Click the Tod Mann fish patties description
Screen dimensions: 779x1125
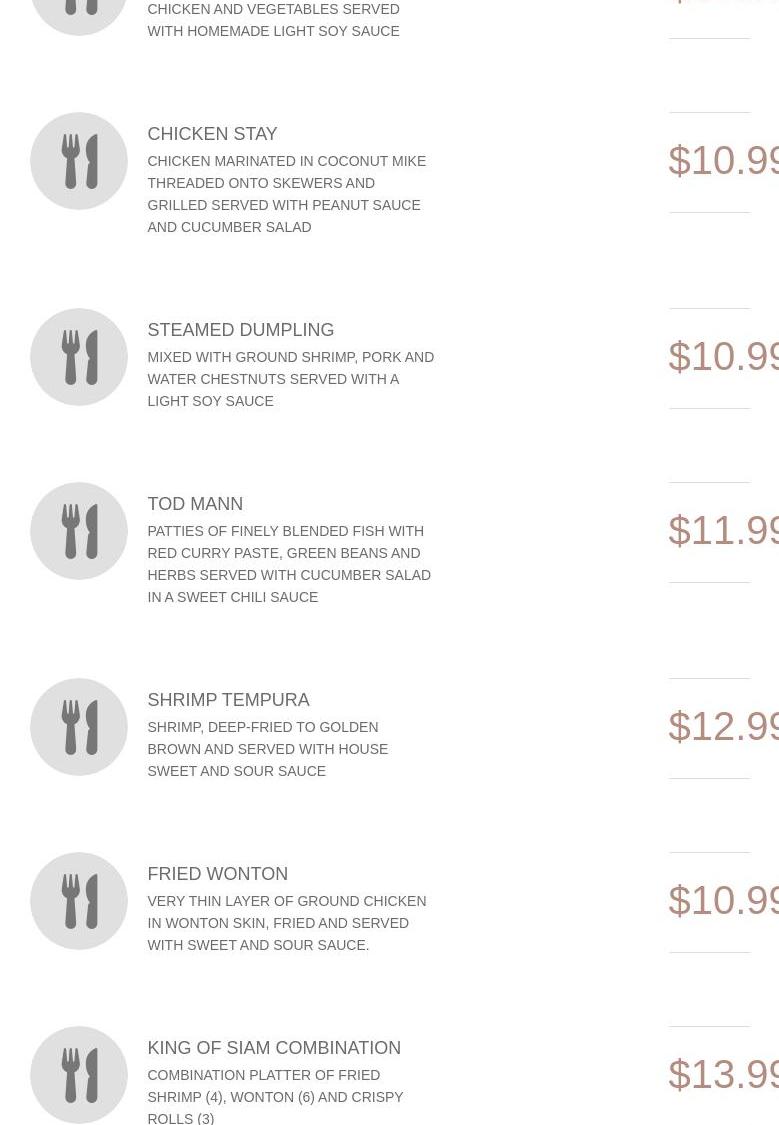coord(289,564)
